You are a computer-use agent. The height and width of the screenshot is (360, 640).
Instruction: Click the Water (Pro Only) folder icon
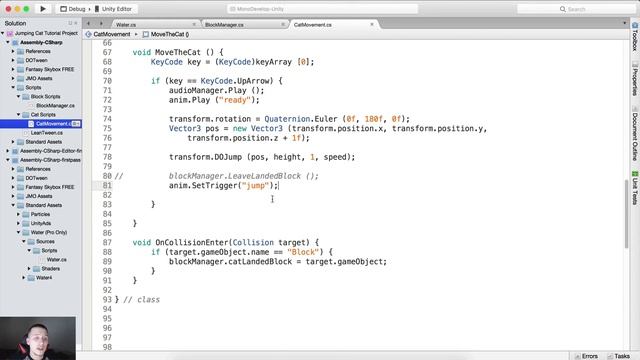[26, 232]
